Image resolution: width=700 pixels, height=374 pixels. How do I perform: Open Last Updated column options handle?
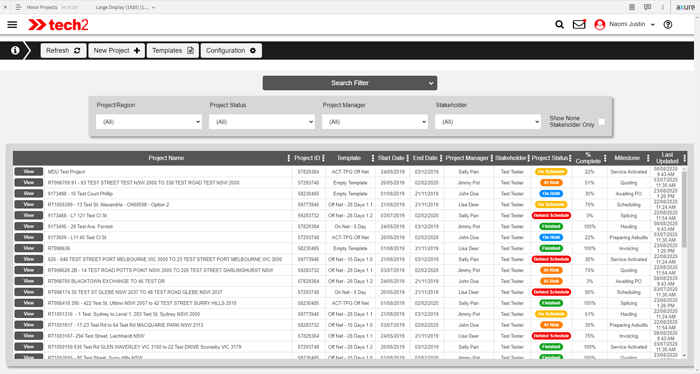(684, 158)
